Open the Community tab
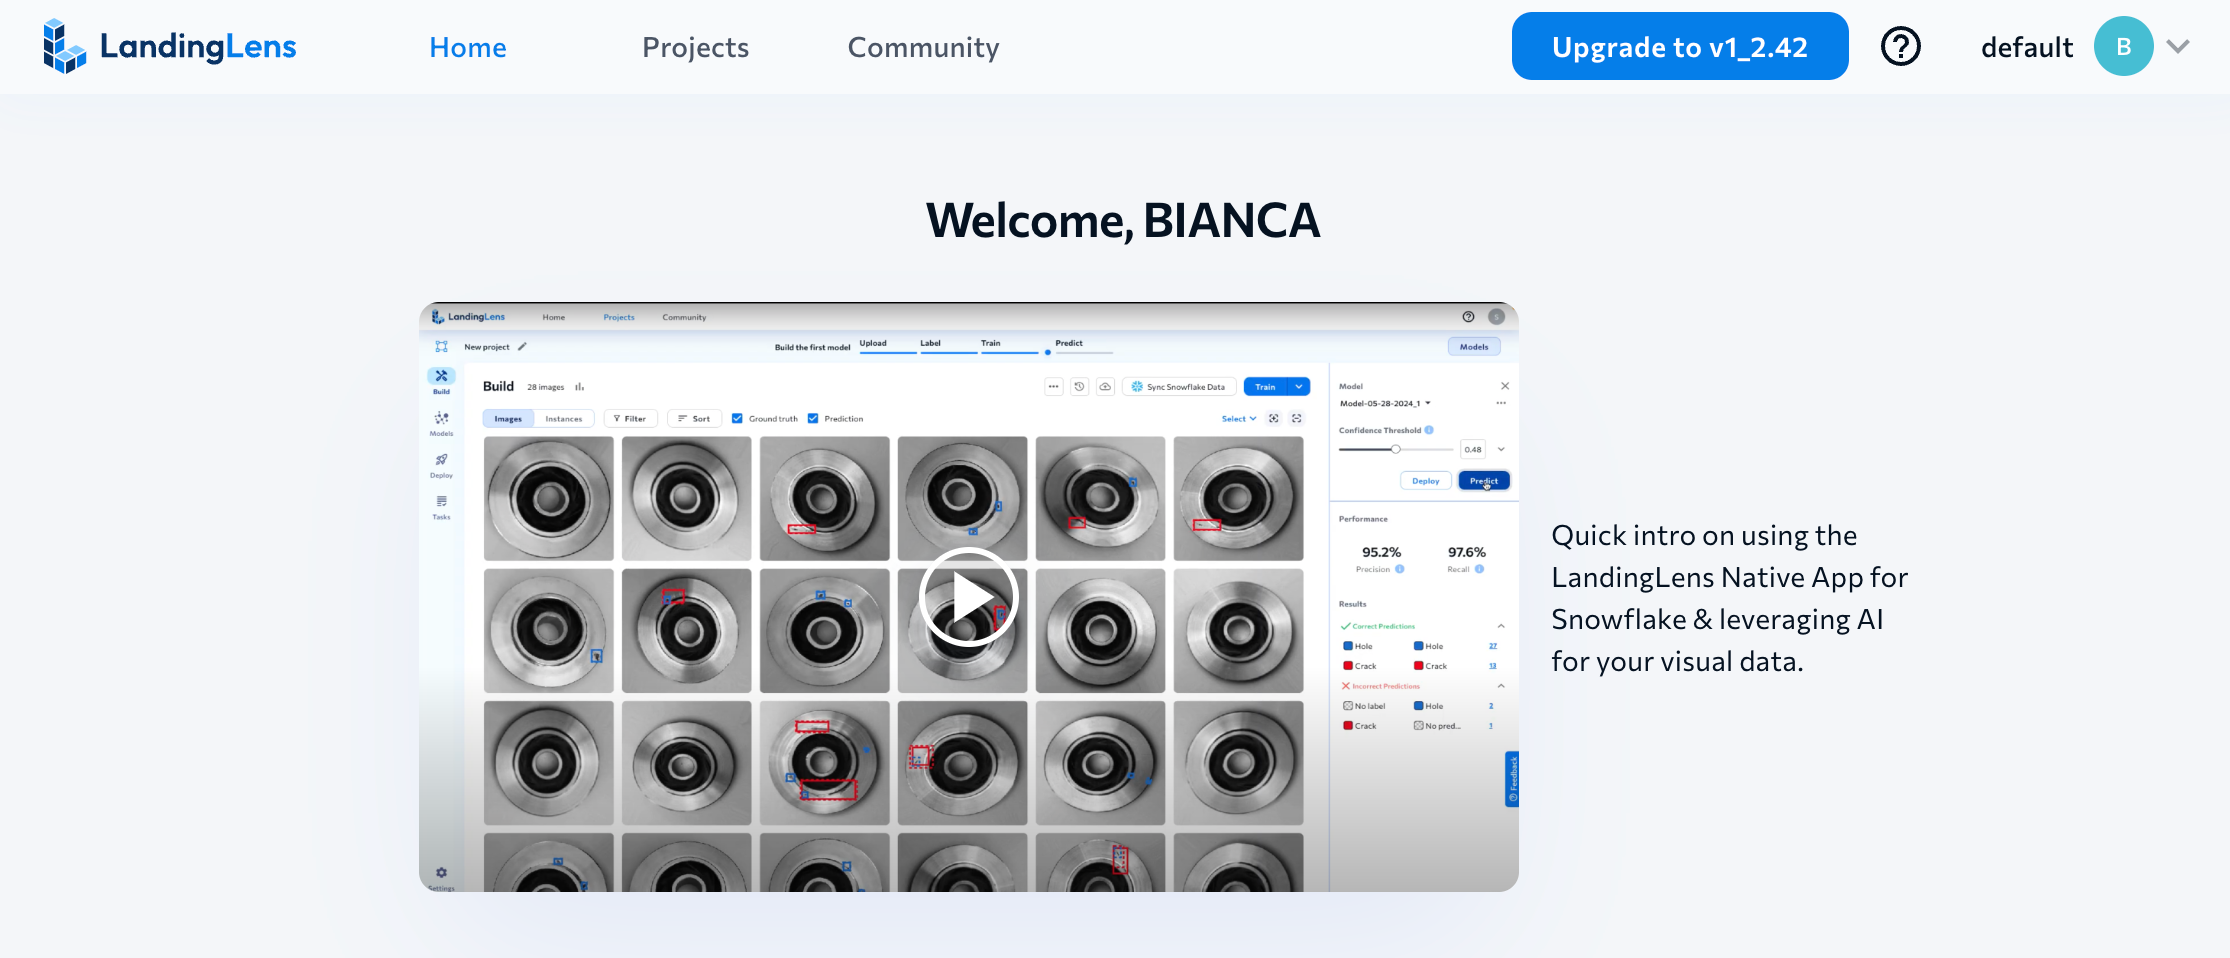This screenshot has height=958, width=2230. pyautogui.click(x=923, y=47)
